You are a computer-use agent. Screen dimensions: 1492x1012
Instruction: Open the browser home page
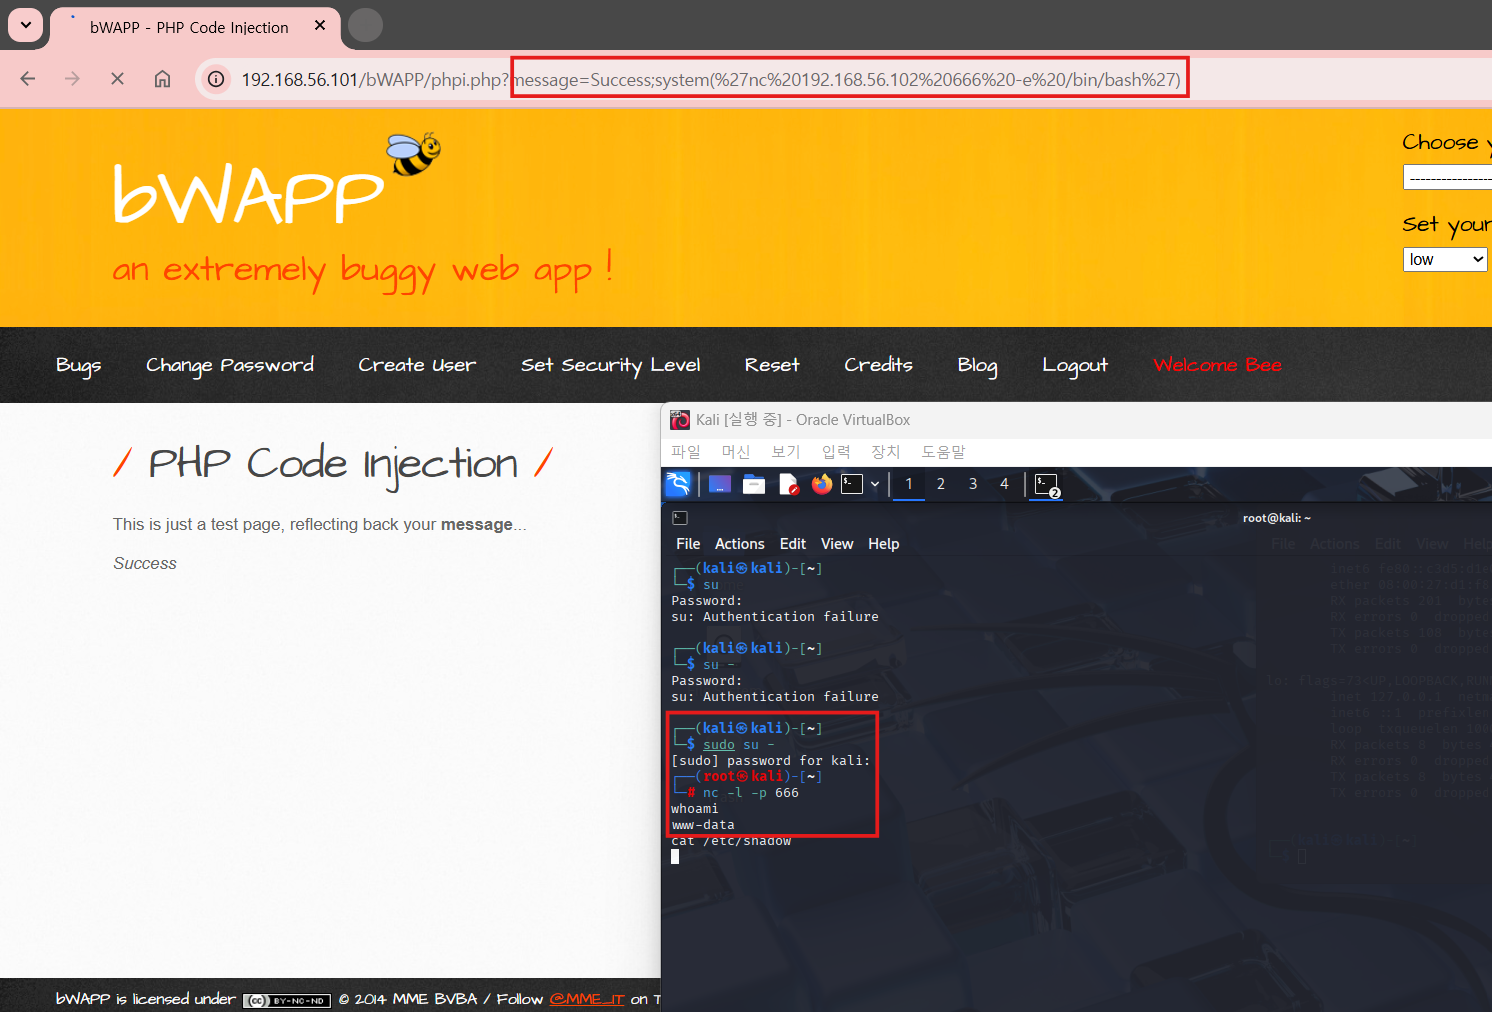pyautogui.click(x=162, y=79)
